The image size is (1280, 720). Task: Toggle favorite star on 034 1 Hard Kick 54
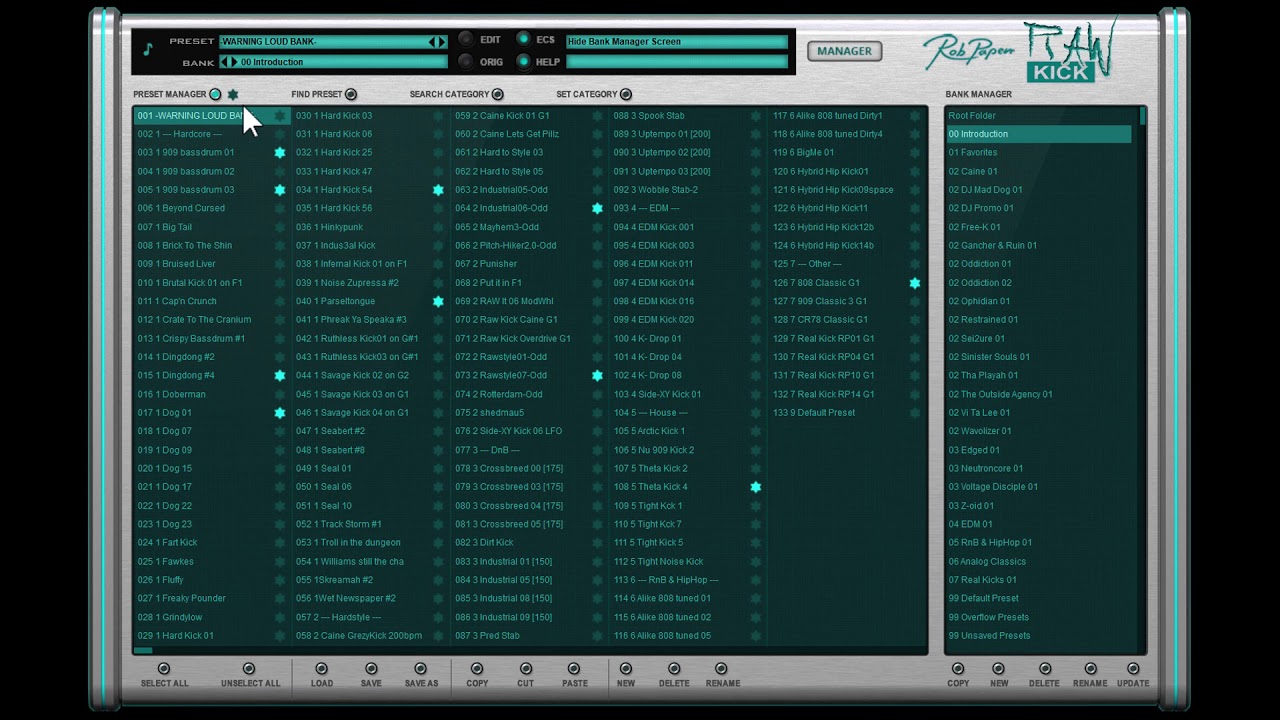pos(438,190)
